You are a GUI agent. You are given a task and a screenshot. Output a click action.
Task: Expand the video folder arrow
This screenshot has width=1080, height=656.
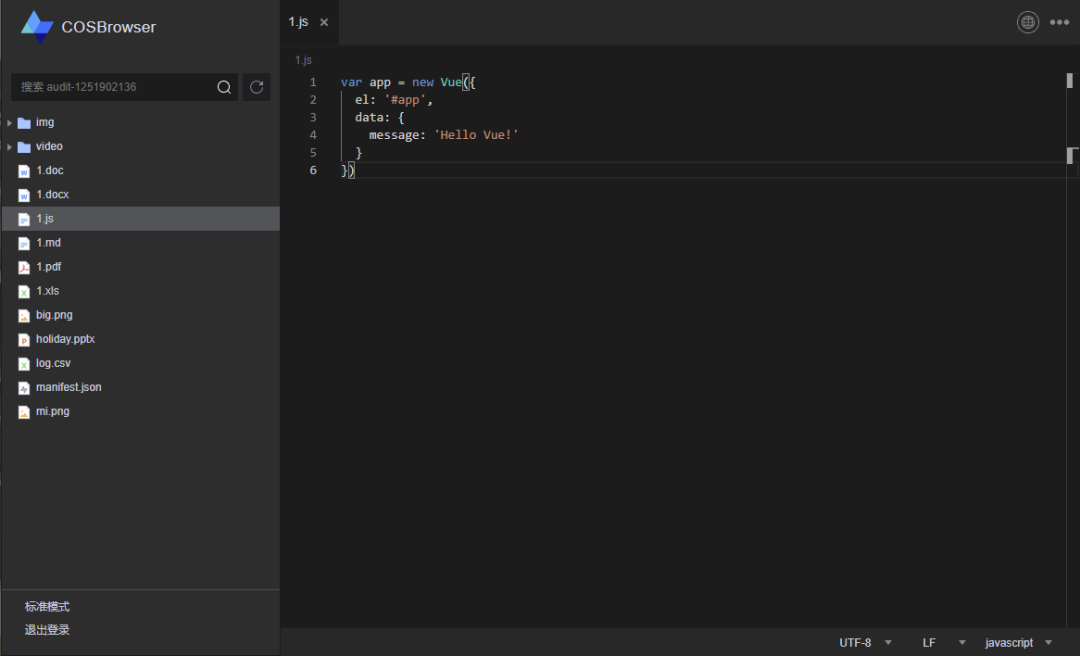coord(9,147)
